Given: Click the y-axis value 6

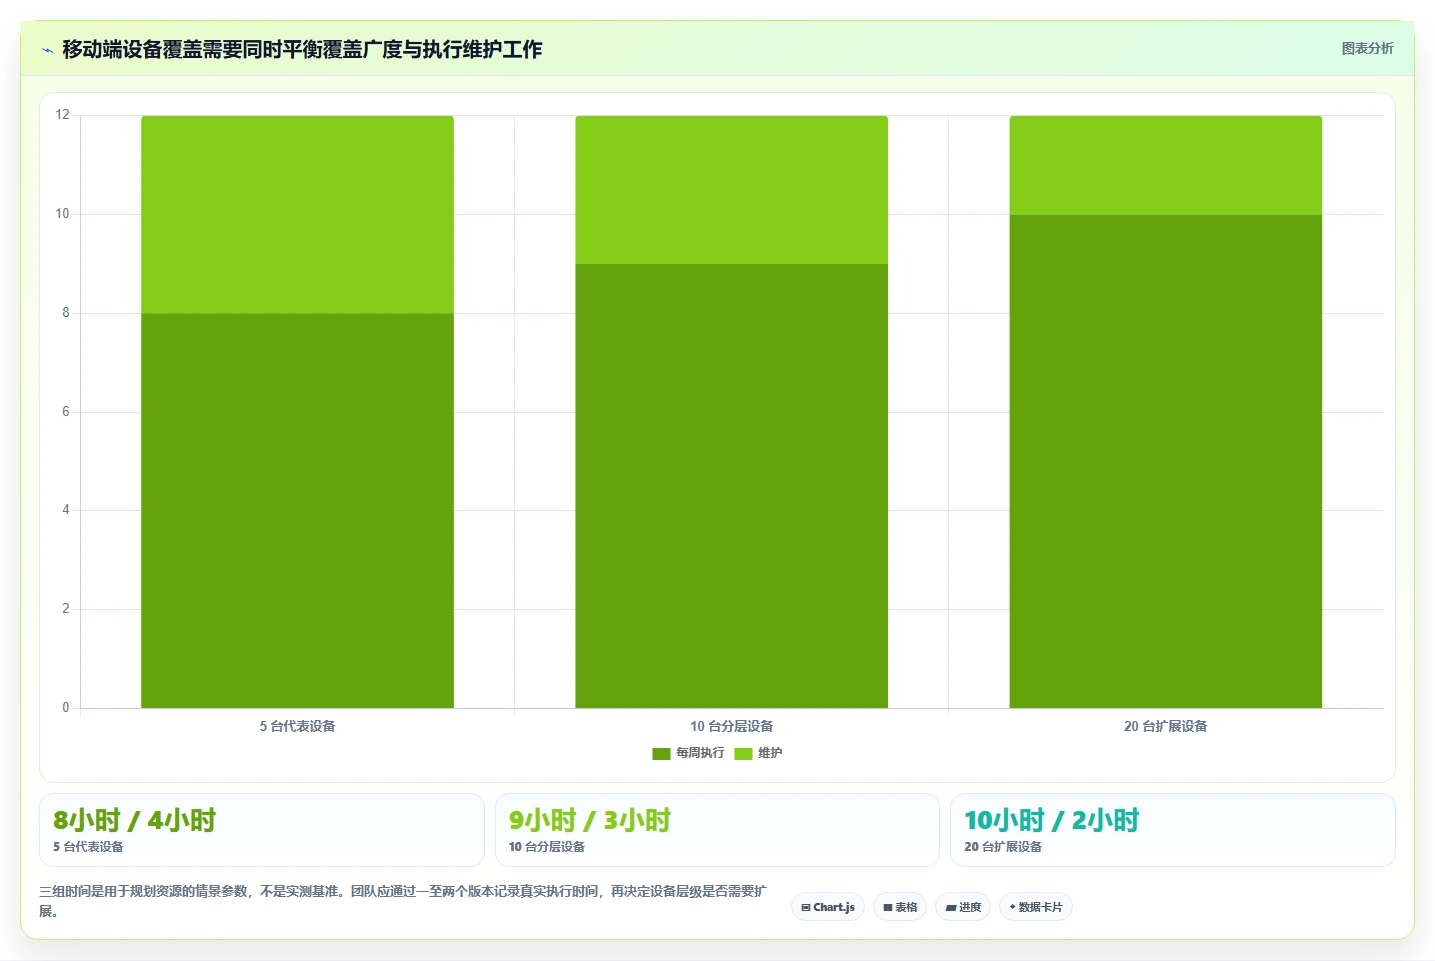Looking at the screenshot, I should pyautogui.click(x=66, y=412).
